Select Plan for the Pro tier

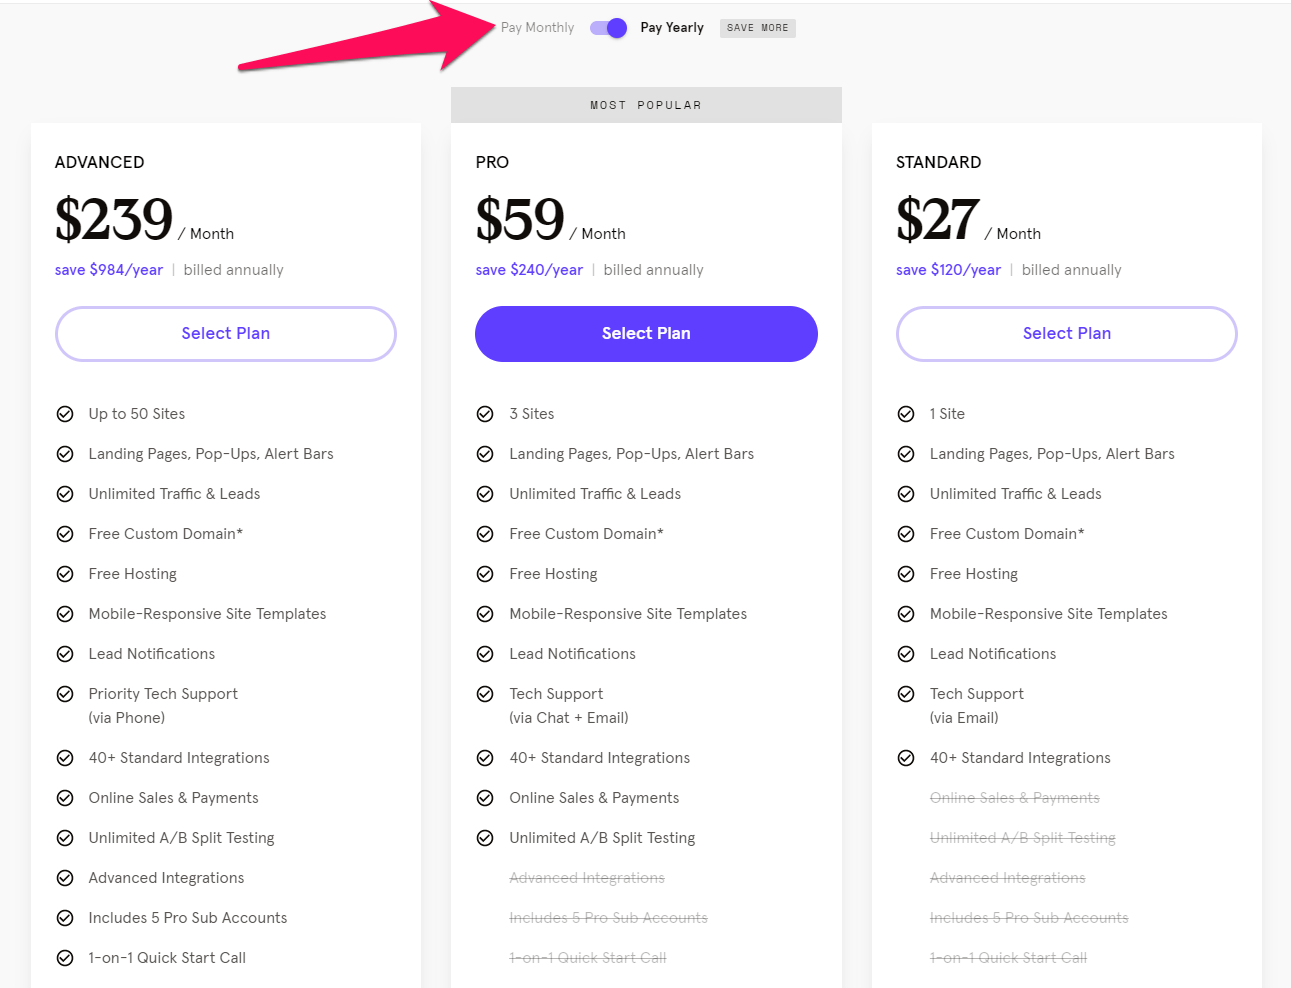(646, 334)
